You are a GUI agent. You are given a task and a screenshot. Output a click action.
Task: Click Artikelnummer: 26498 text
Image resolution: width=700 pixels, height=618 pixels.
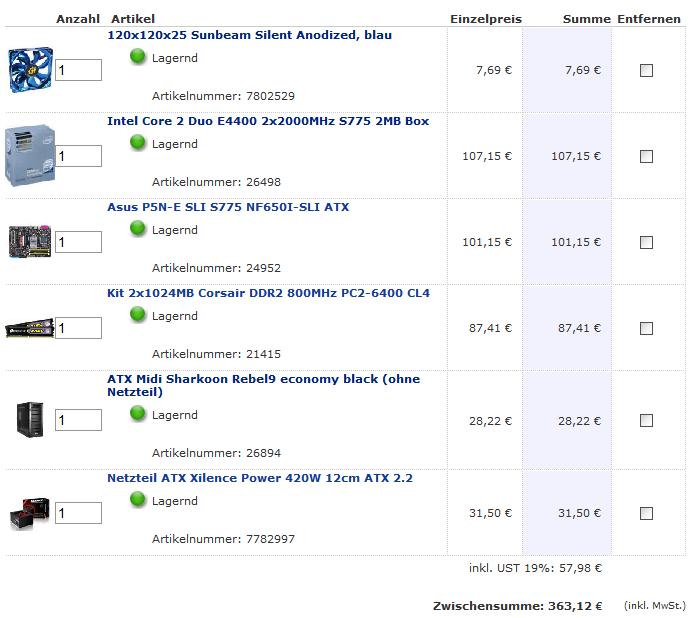[217, 182]
